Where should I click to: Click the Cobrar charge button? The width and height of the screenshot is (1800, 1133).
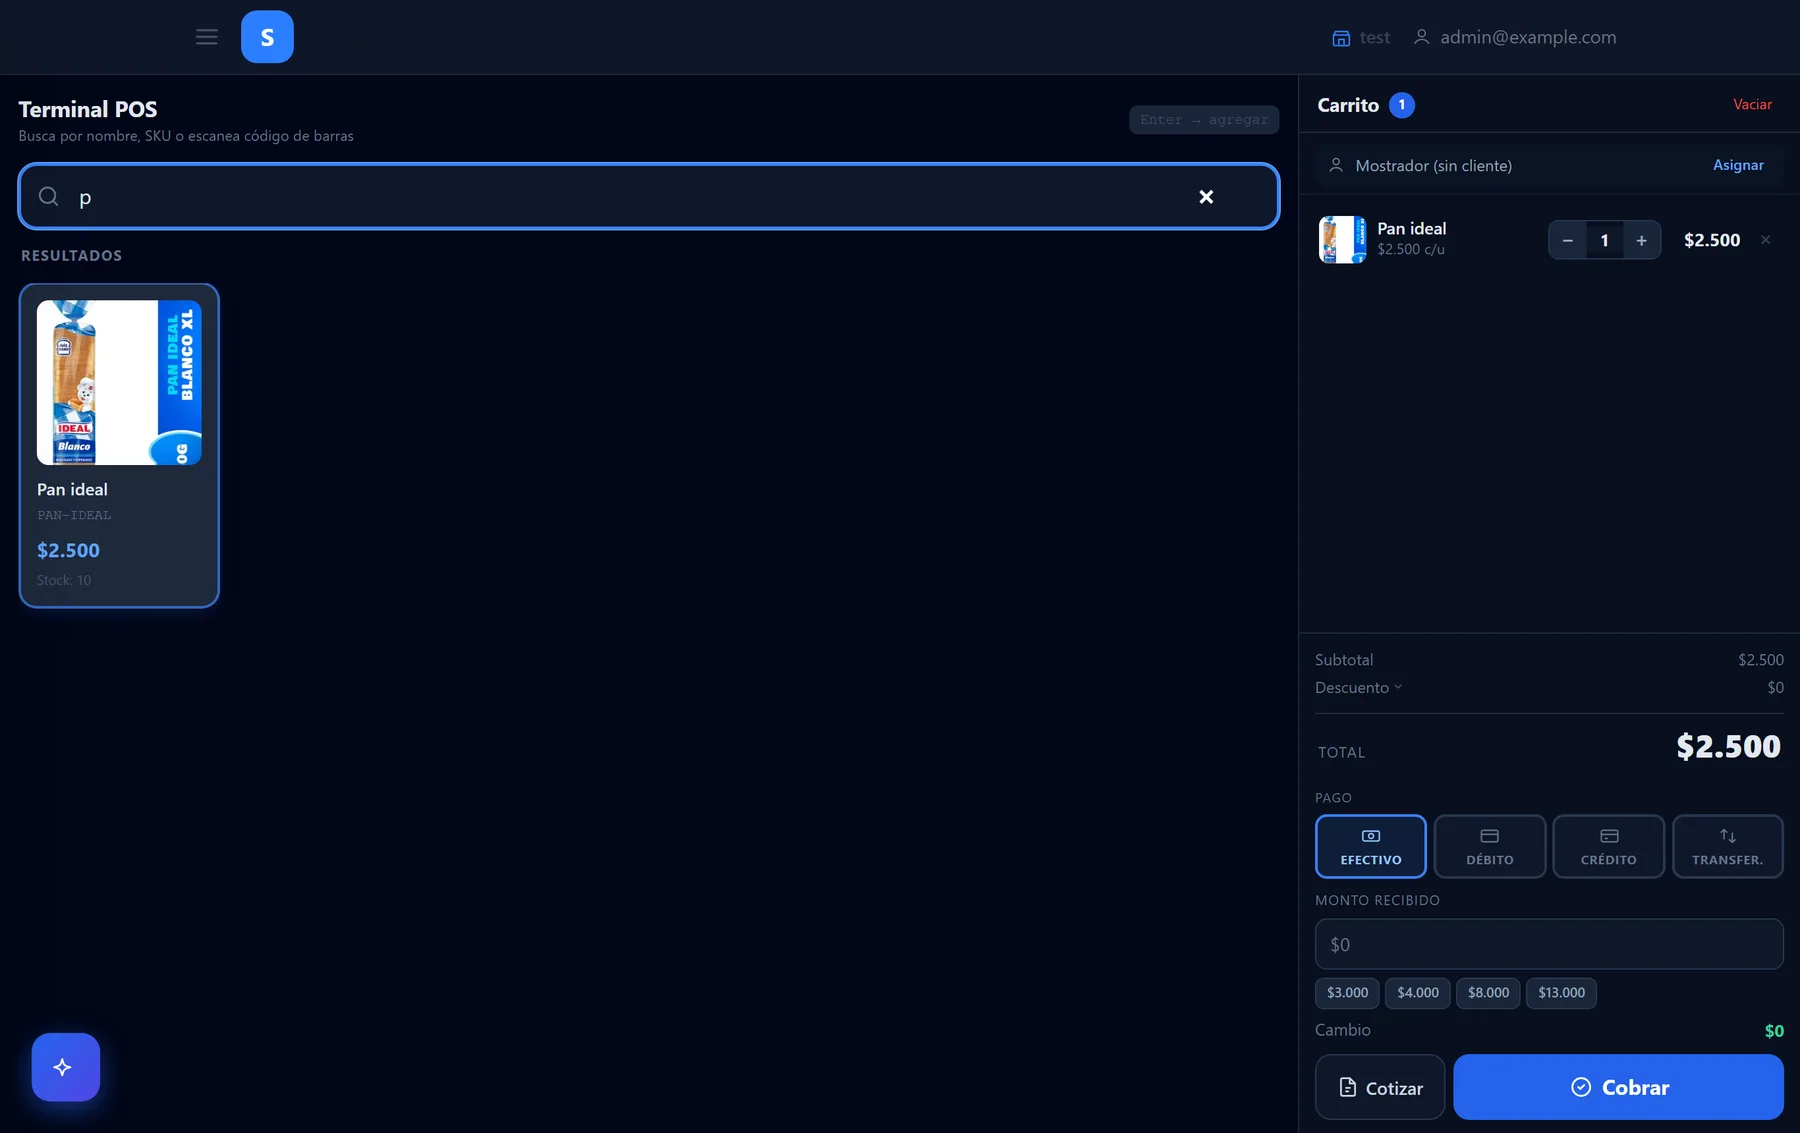tap(1618, 1087)
